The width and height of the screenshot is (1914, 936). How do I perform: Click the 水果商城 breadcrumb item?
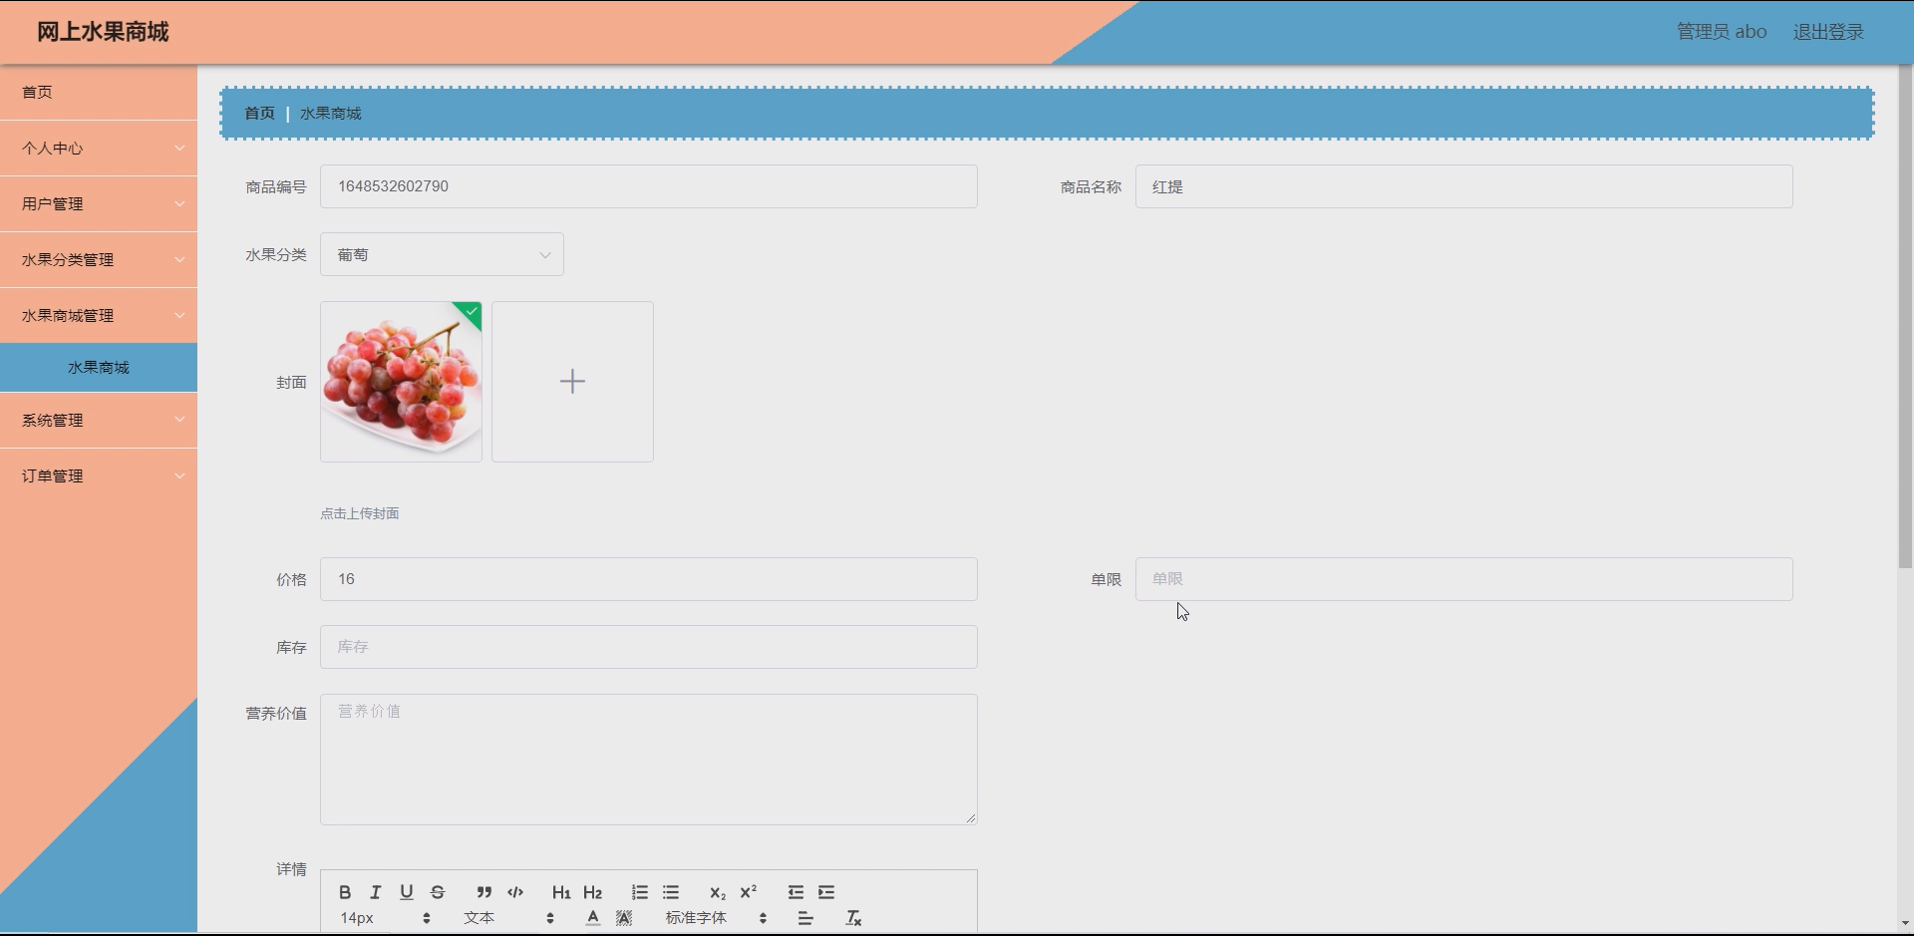[330, 113]
